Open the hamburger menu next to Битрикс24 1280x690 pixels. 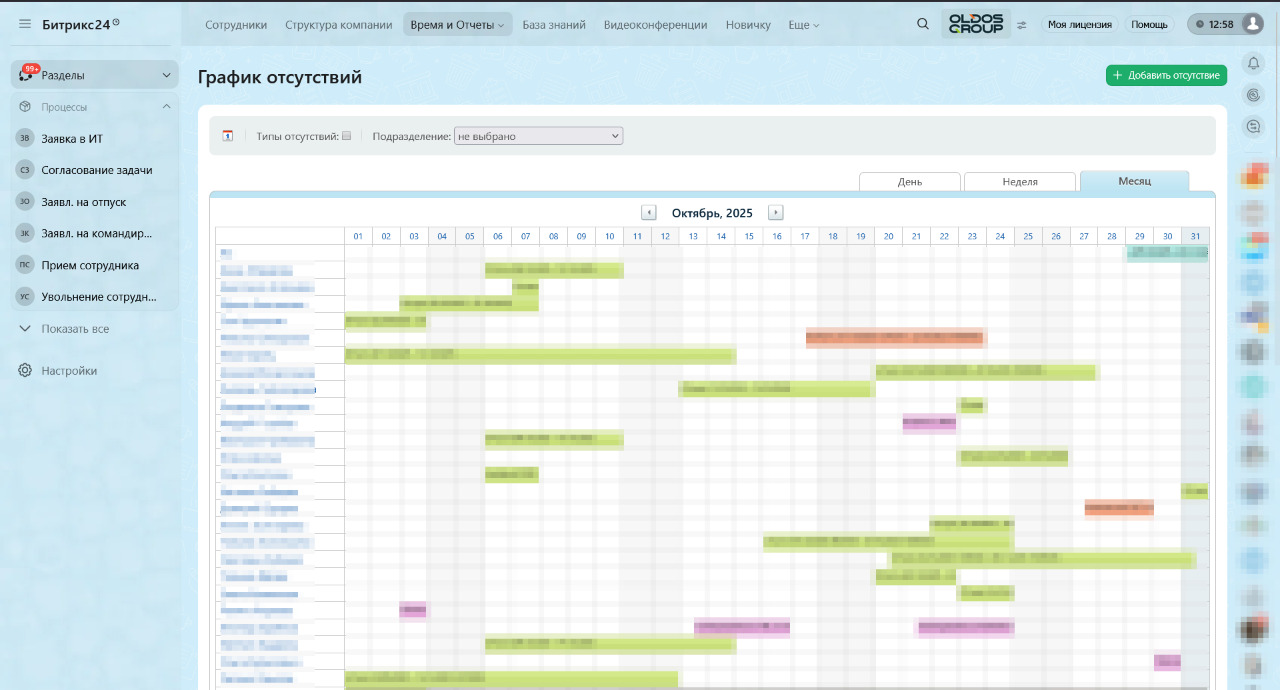pyautogui.click(x=25, y=24)
